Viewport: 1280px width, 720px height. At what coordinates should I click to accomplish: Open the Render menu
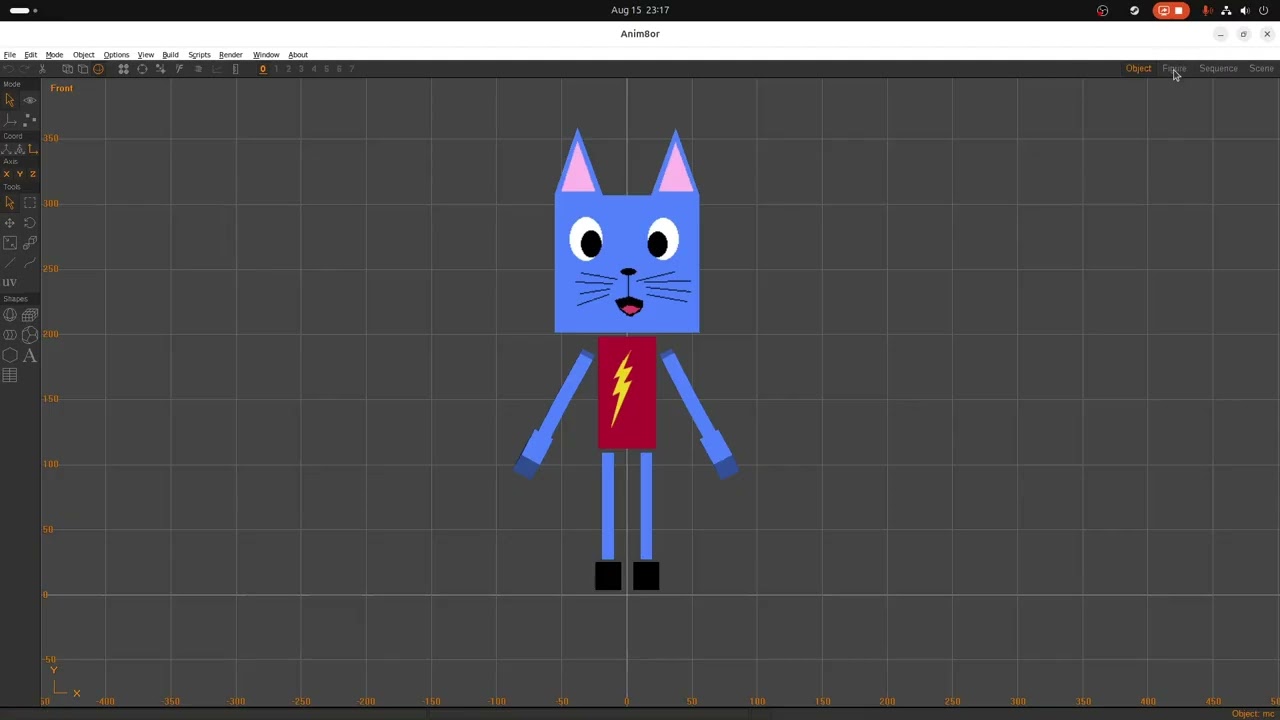click(x=230, y=55)
